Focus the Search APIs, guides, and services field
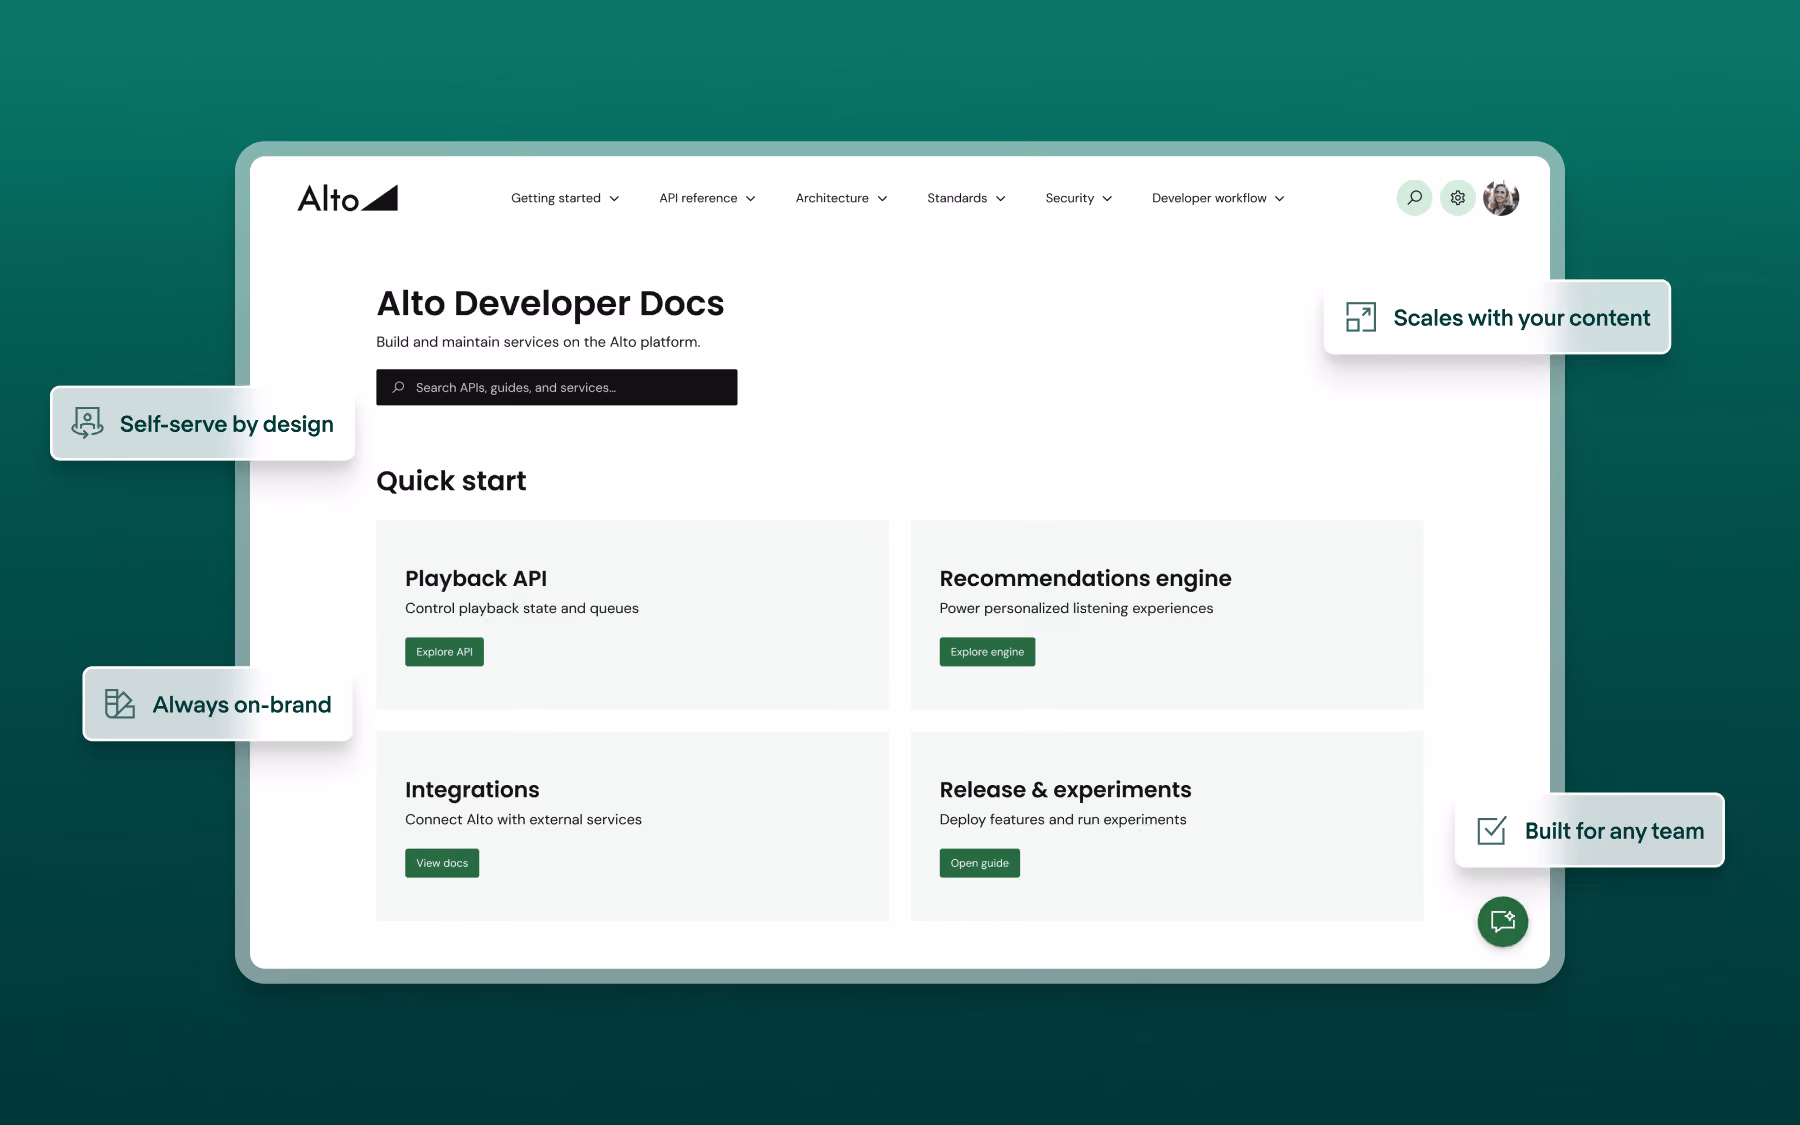Image resolution: width=1800 pixels, height=1125 pixels. (557, 387)
